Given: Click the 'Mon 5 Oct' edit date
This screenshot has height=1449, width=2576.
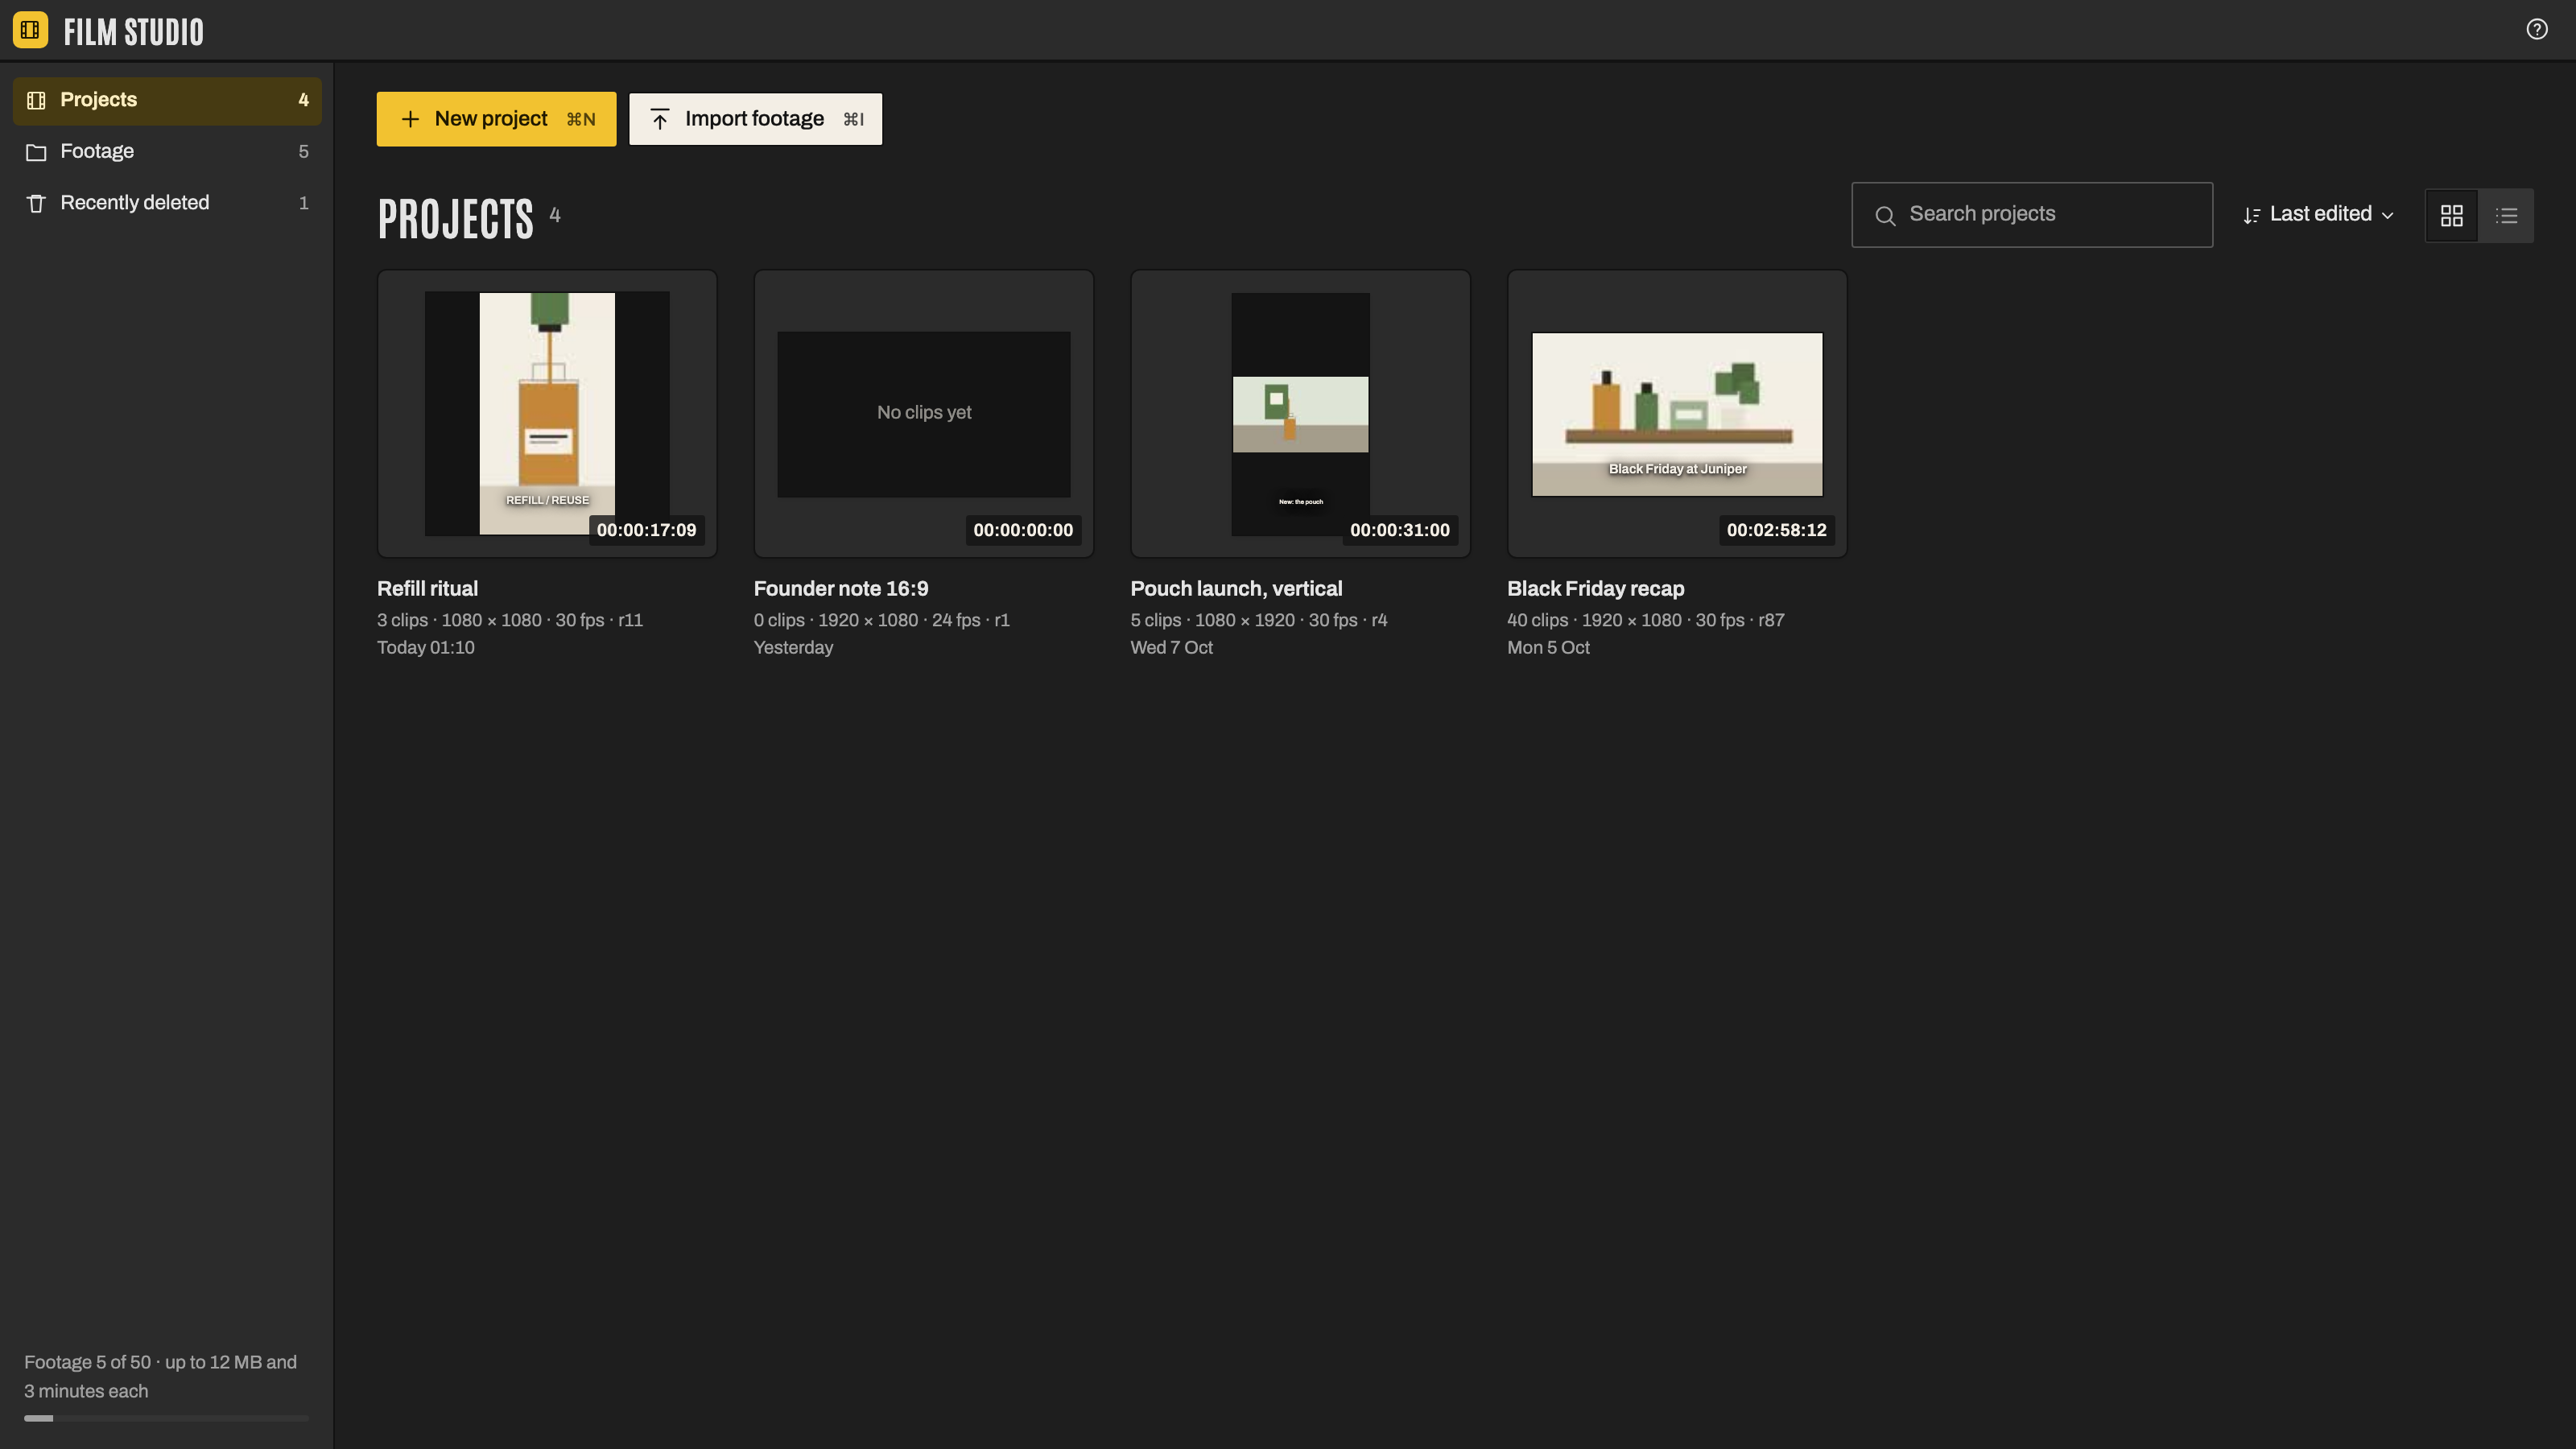Looking at the screenshot, I should (1548, 648).
